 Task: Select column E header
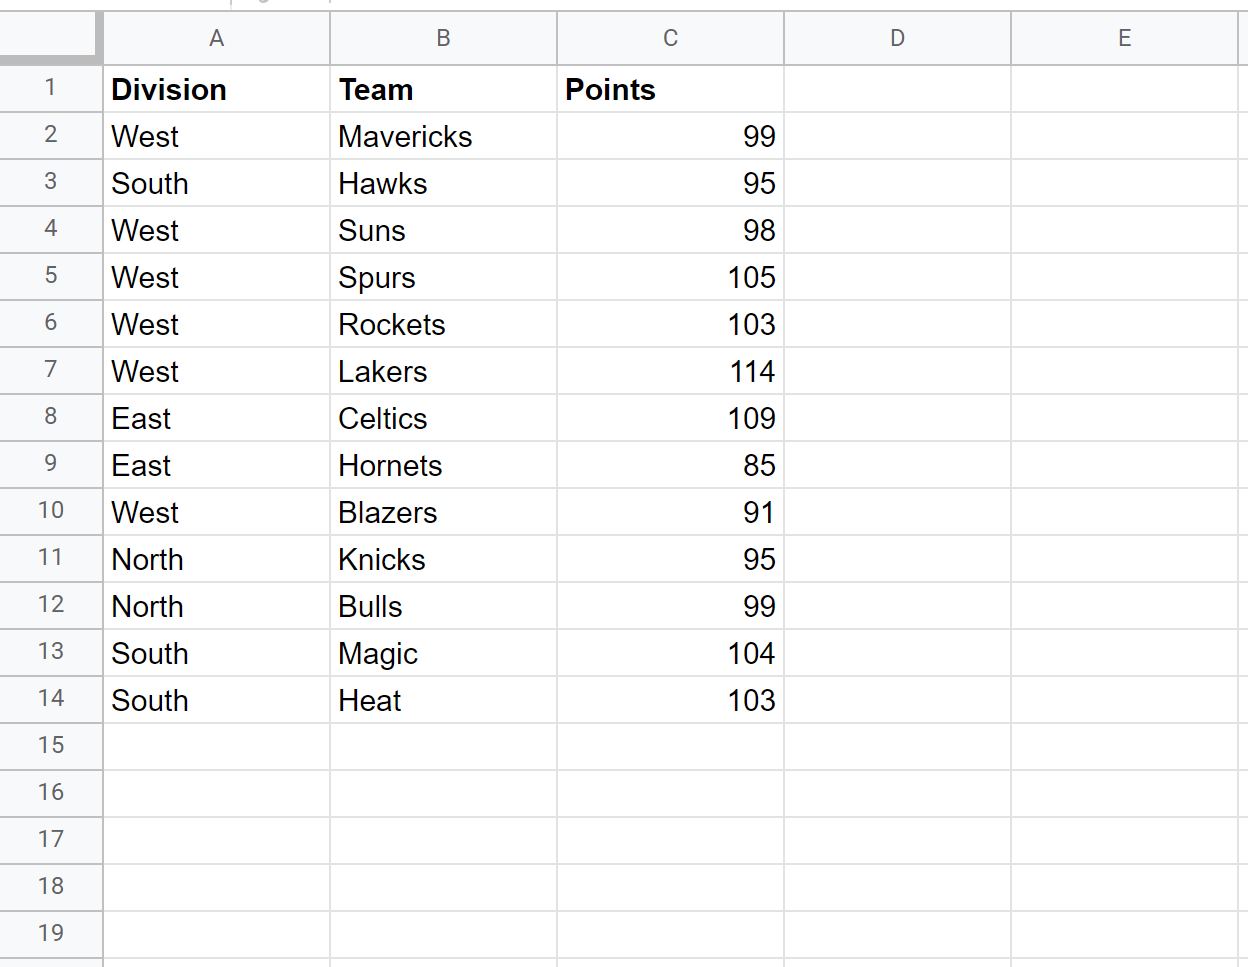(1124, 38)
